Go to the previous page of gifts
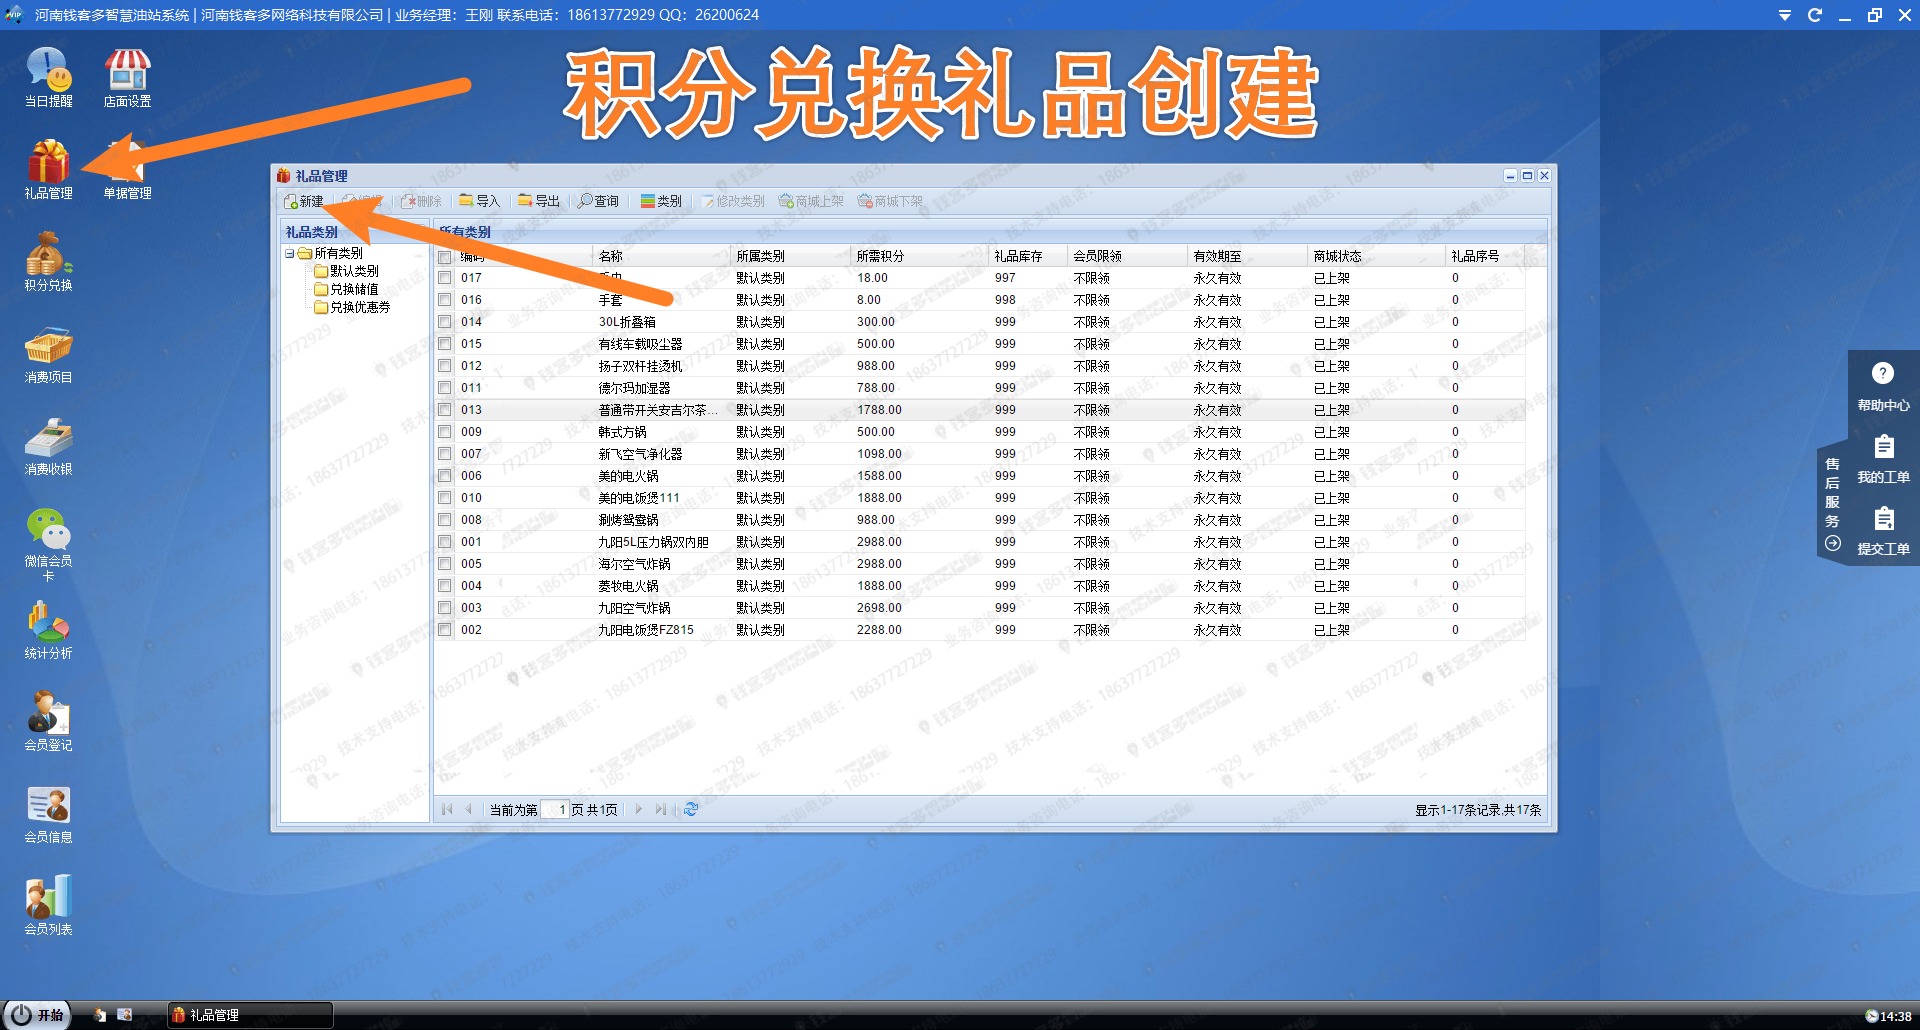The width and height of the screenshot is (1920, 1030). 468,809
